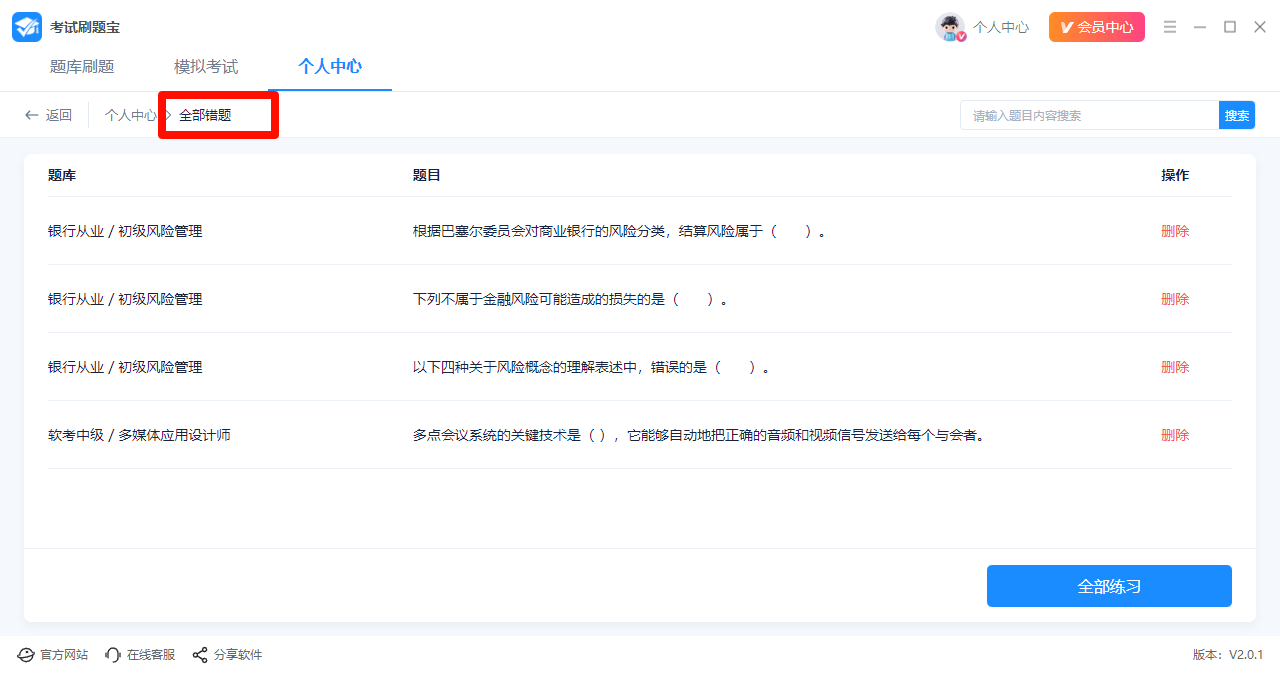Switch to the 模拟考试 tab
This screenshot has height=674, width=1280.
[x=206, y=67]
